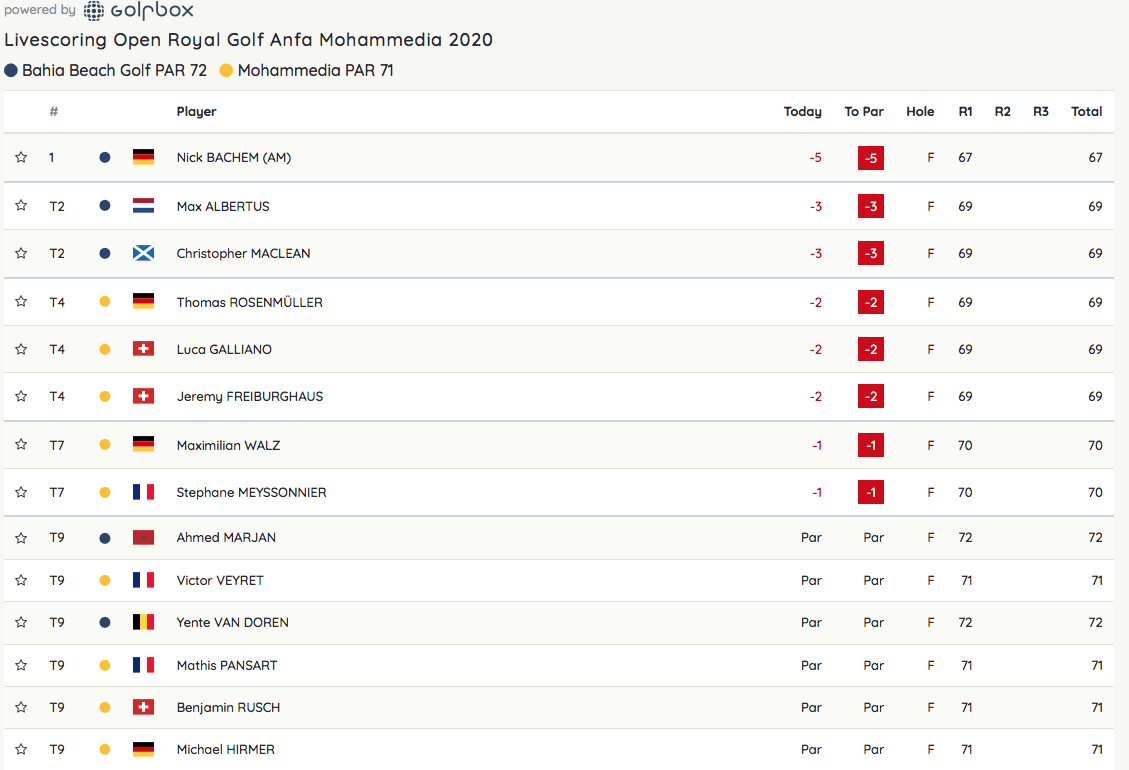Click the Swiss flag for Benjamin RUSCH
1129x770 pixels.
pos(143,707)
